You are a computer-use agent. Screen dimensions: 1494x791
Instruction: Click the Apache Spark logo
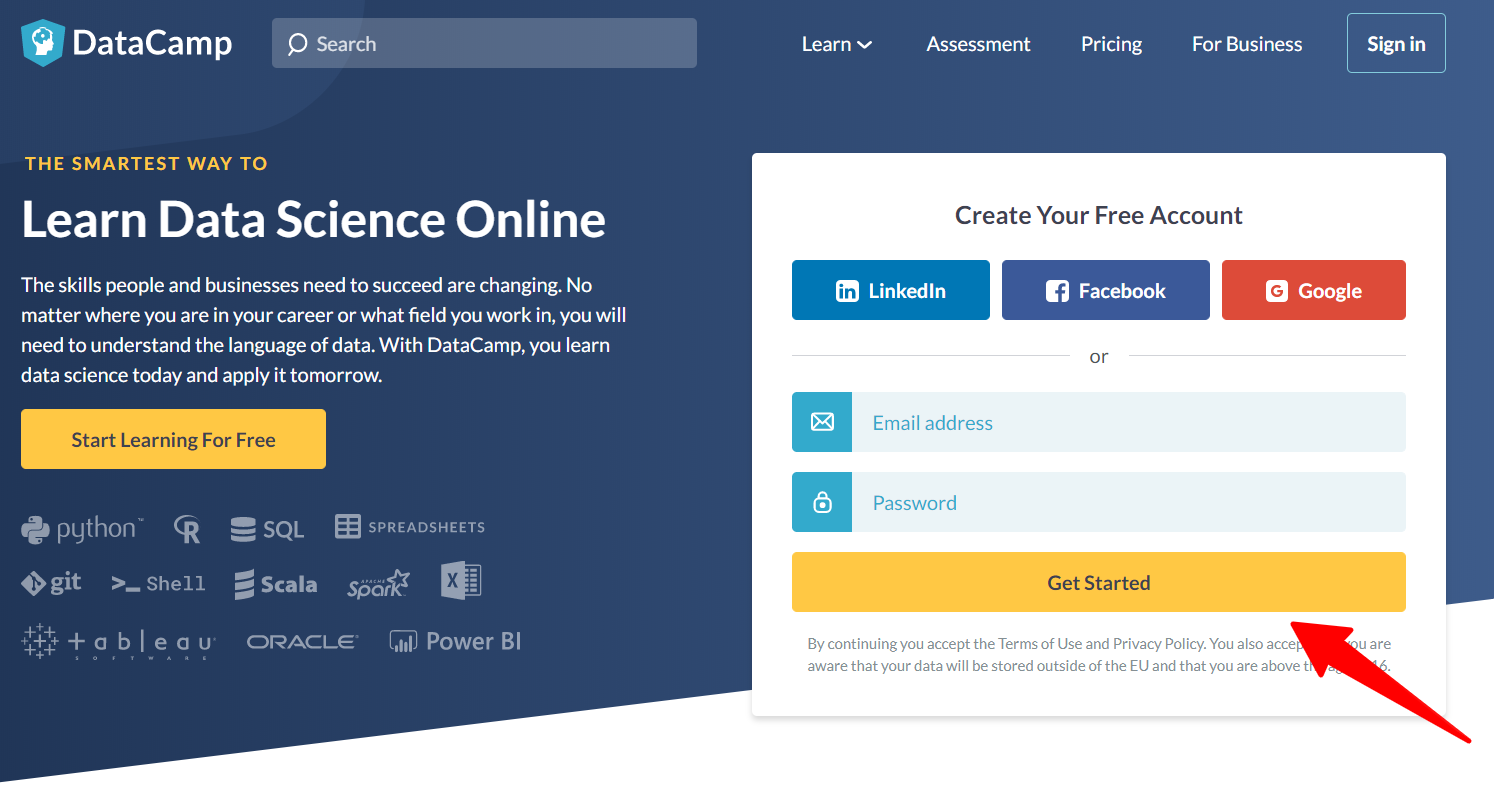click(x=378, y=585)
